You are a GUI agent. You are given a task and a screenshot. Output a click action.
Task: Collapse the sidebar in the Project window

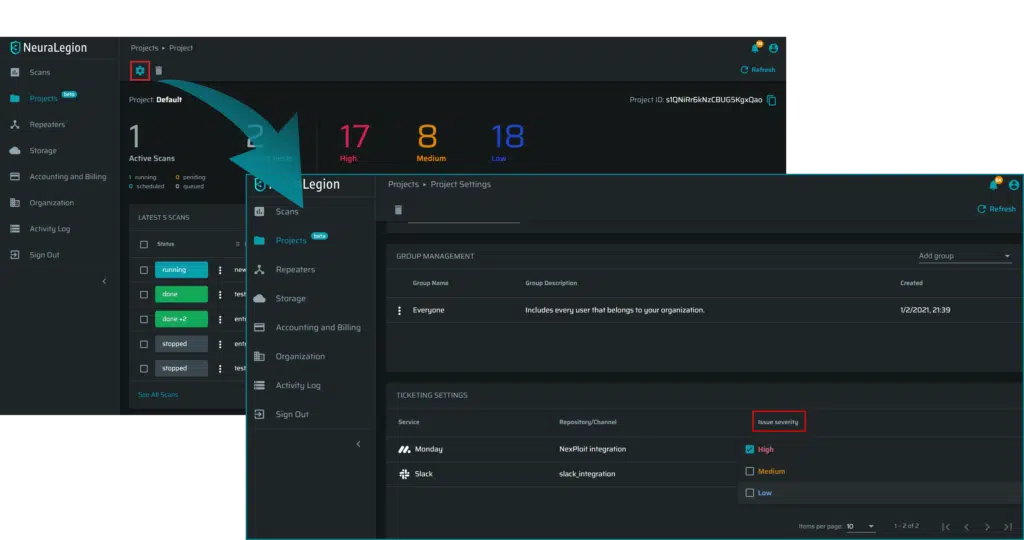pos(104,281)
